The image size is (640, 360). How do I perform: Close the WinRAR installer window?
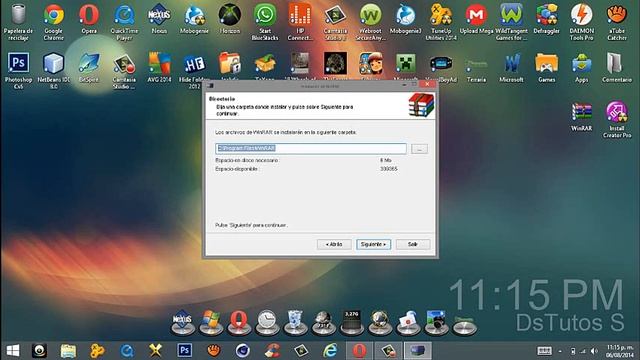[x=427, y=84]
